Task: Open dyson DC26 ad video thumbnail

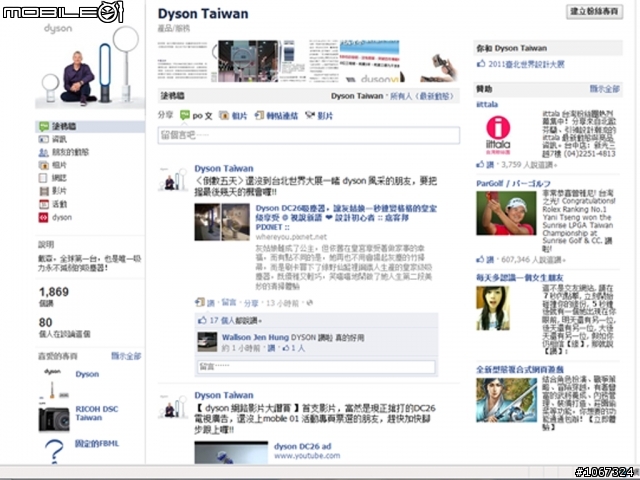Action: coord(231,452)
